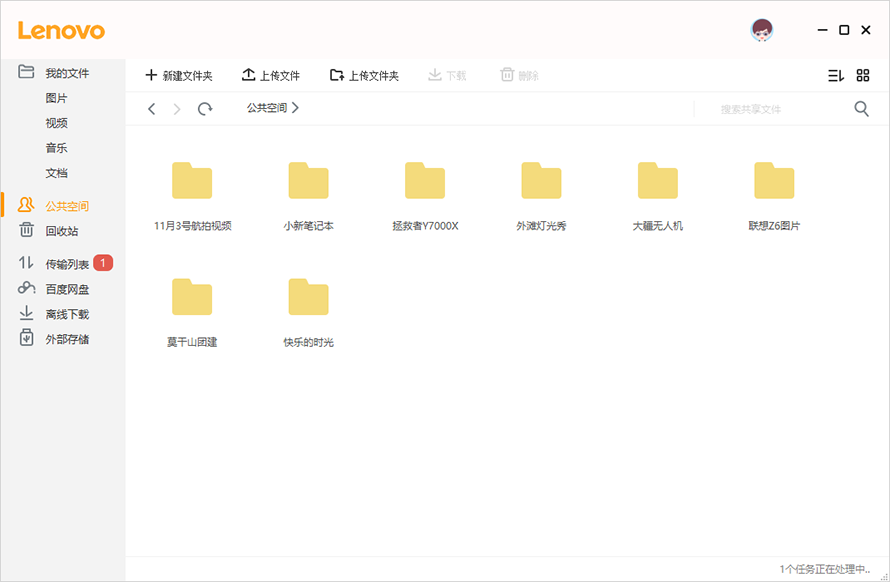Open the 百度网盘 cloud icon
The image size is (890, 582).
pyautogui.click(x=26, y=288)
